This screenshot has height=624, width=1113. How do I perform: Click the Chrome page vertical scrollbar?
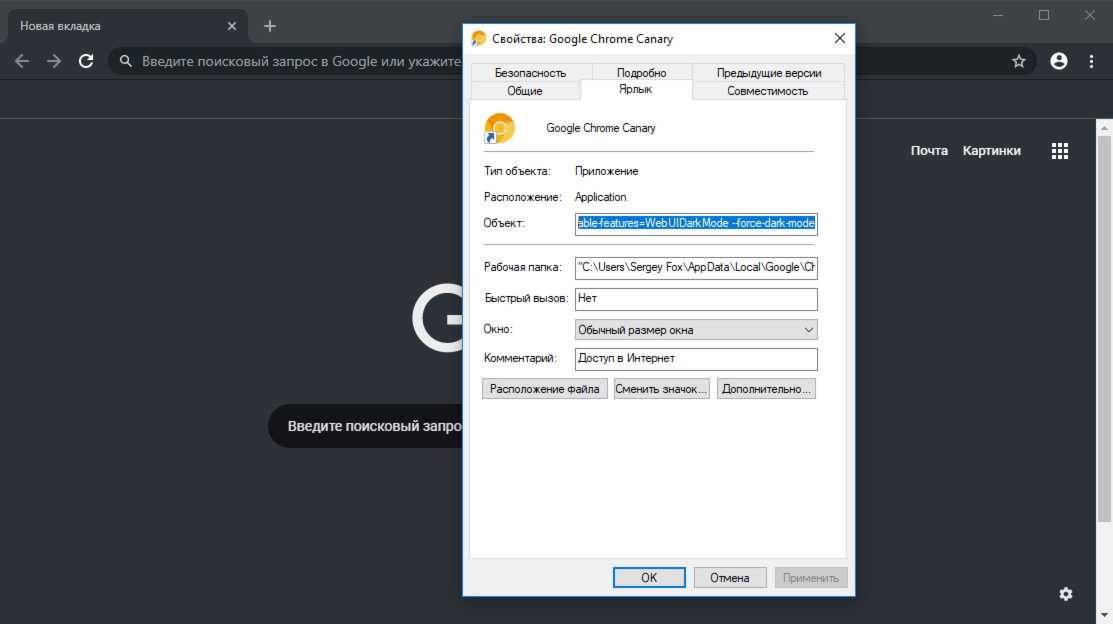click(1104, 327)
